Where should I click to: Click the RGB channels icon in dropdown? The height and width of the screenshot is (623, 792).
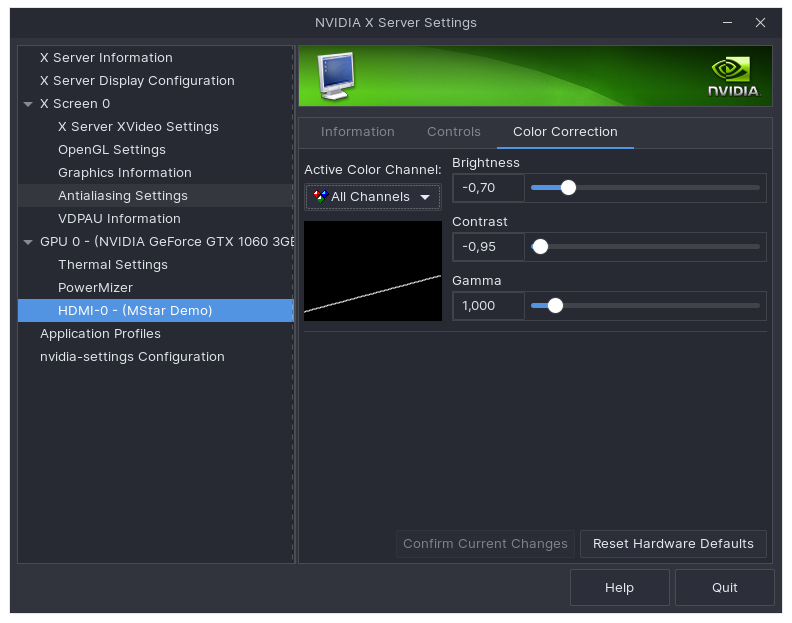319,197
